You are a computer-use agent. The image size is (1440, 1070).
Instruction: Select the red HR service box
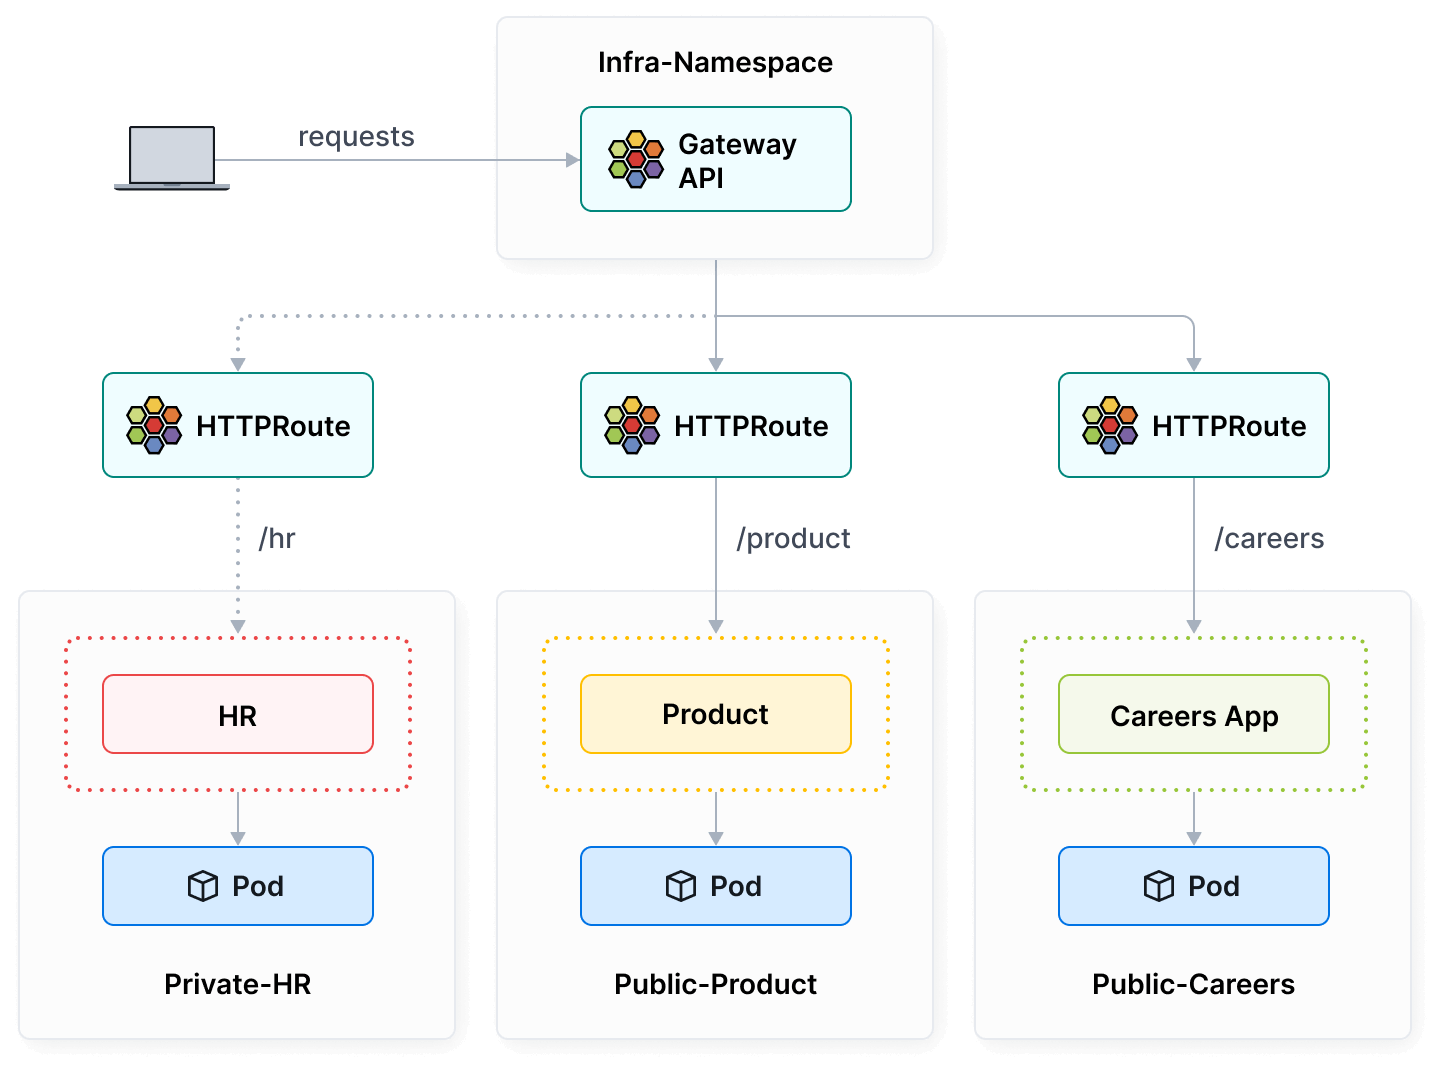[x=238, y=714]
